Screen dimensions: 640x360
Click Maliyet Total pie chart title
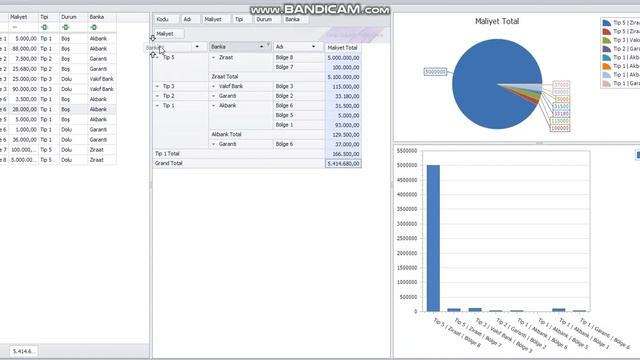[497, 21]
